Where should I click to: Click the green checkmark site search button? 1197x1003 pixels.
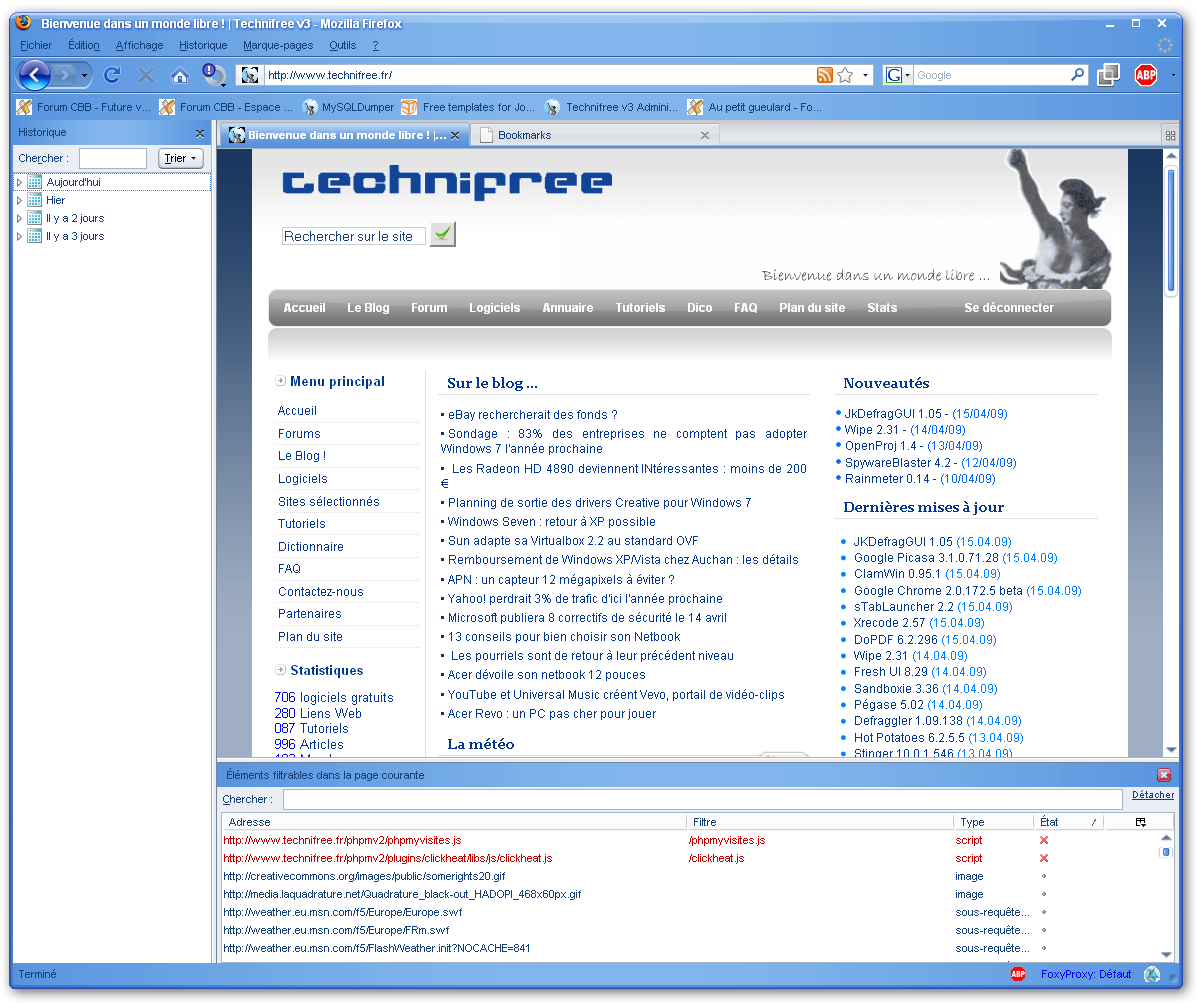tap(442, 234)
